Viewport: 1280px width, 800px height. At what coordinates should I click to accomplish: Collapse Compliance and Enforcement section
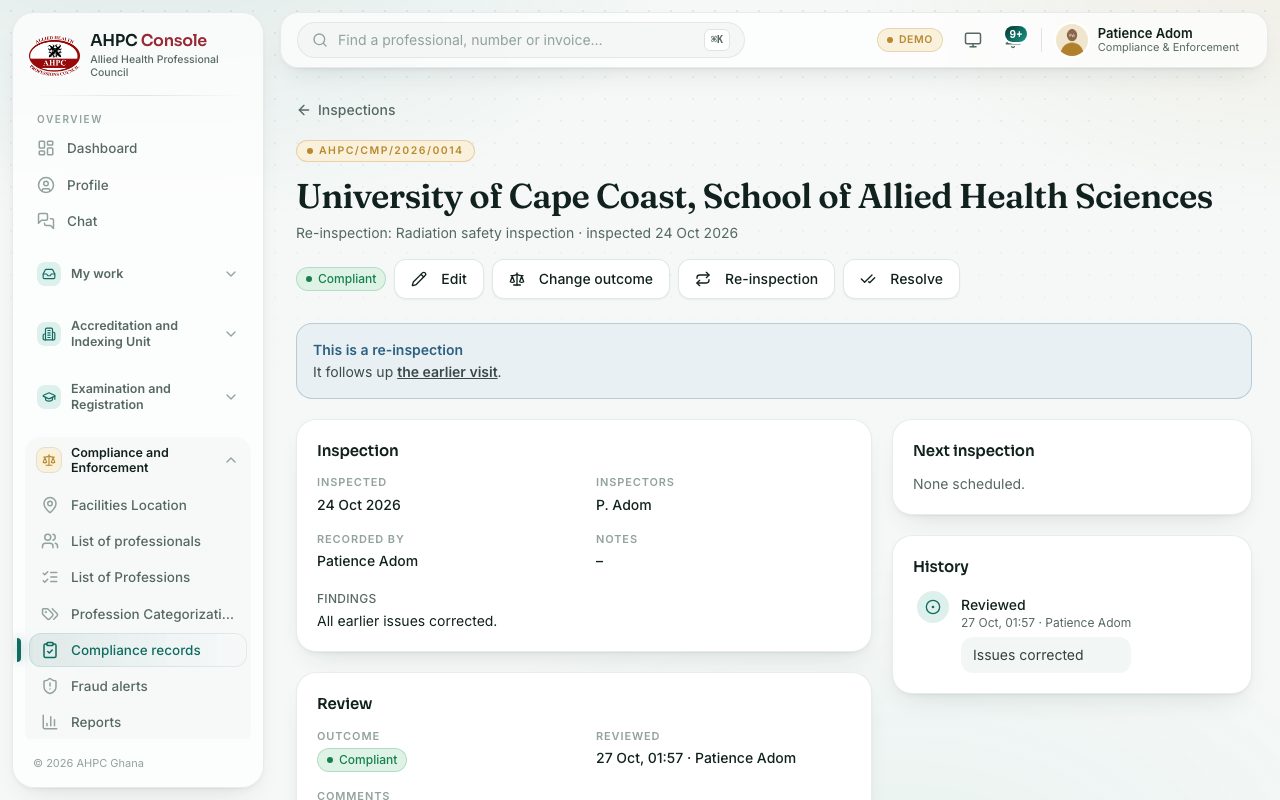138,460
